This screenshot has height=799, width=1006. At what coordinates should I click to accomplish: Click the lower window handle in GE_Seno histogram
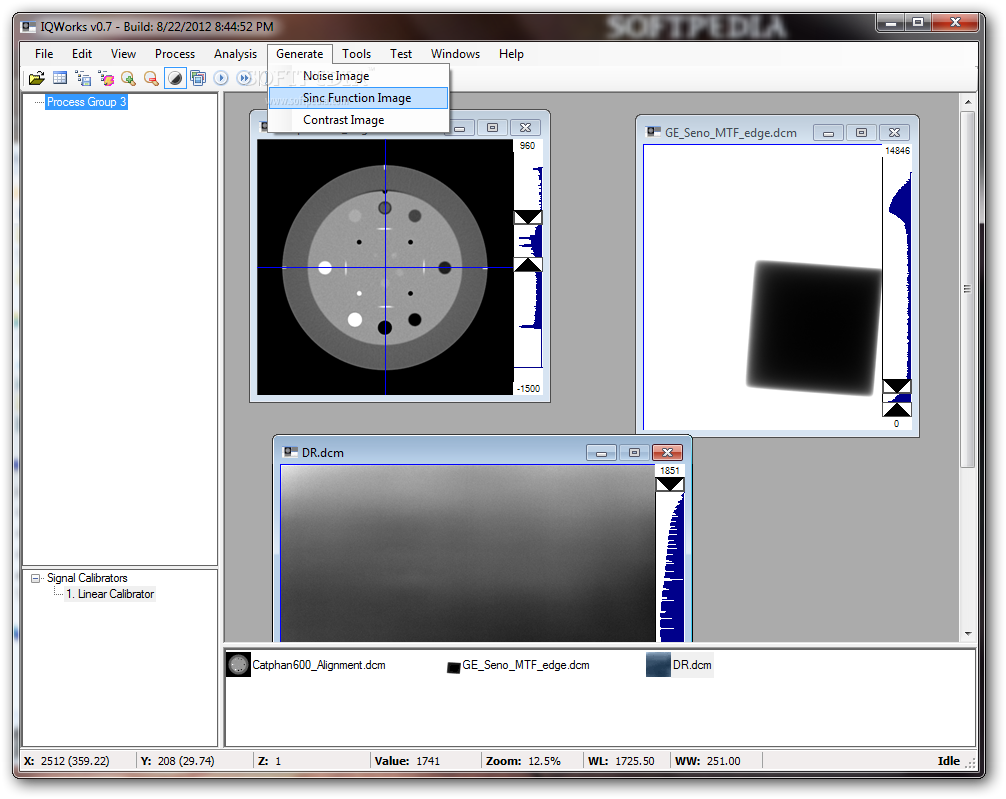[x=896, y=409]
